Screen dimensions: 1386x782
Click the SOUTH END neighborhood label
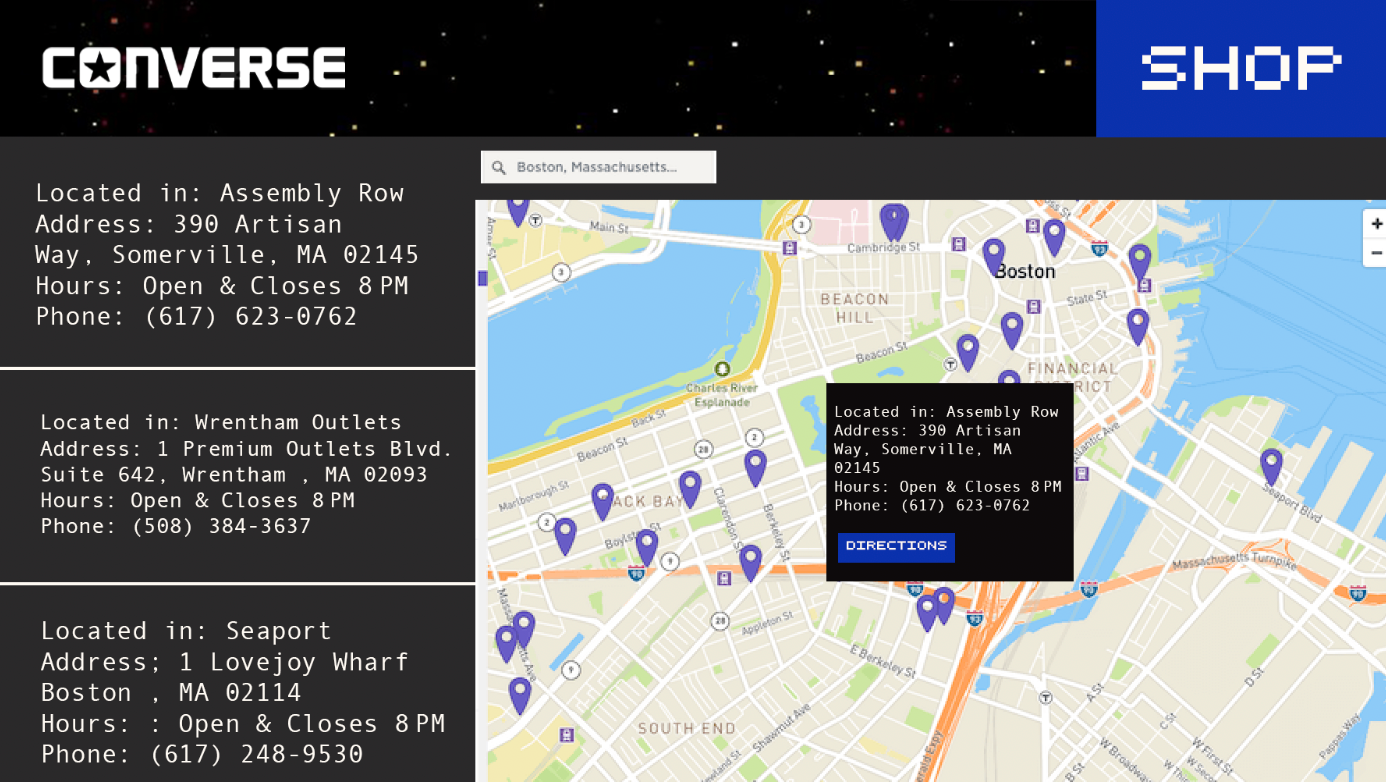coord(687,728)
